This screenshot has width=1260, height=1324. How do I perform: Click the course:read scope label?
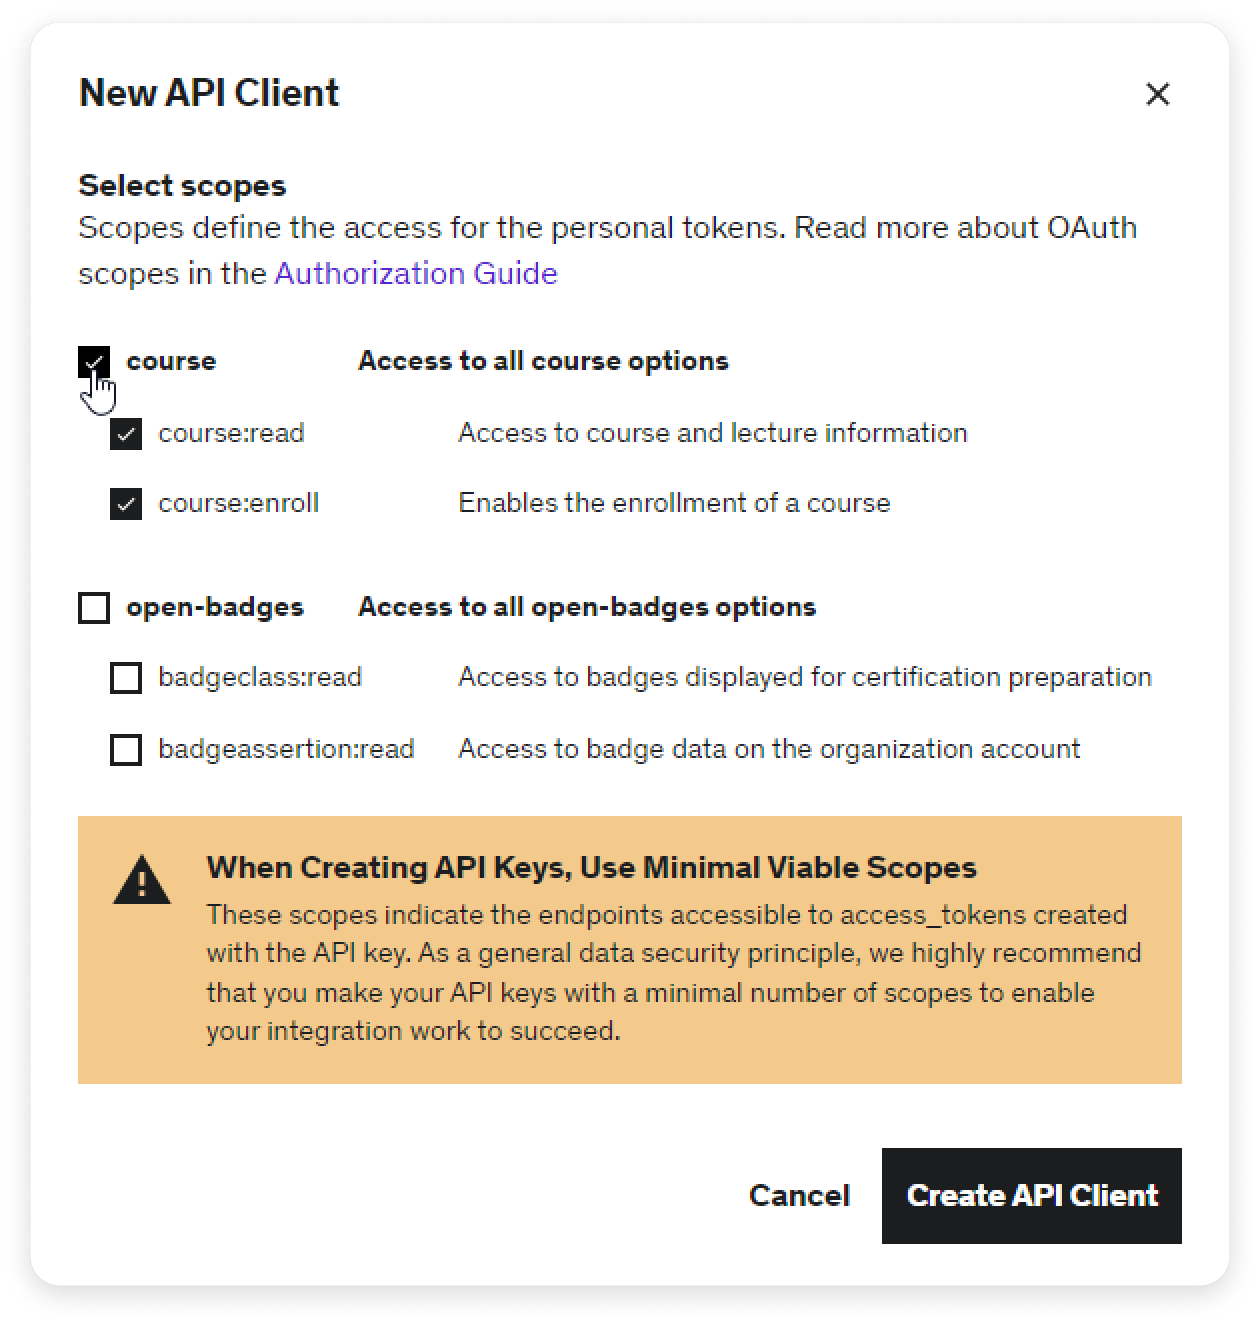point(231,433)
